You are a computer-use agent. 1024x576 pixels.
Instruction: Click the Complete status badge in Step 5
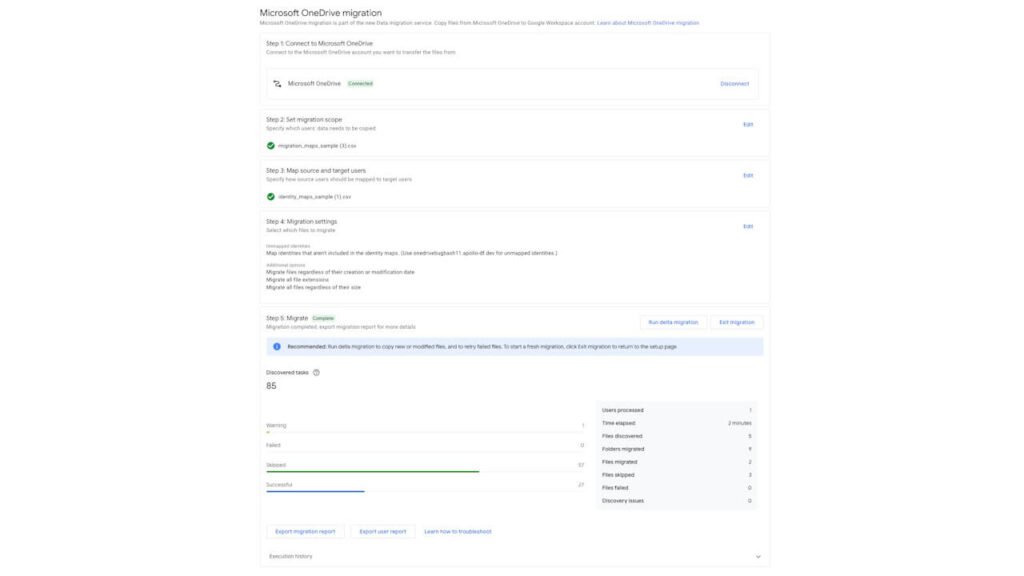point(323,318)
